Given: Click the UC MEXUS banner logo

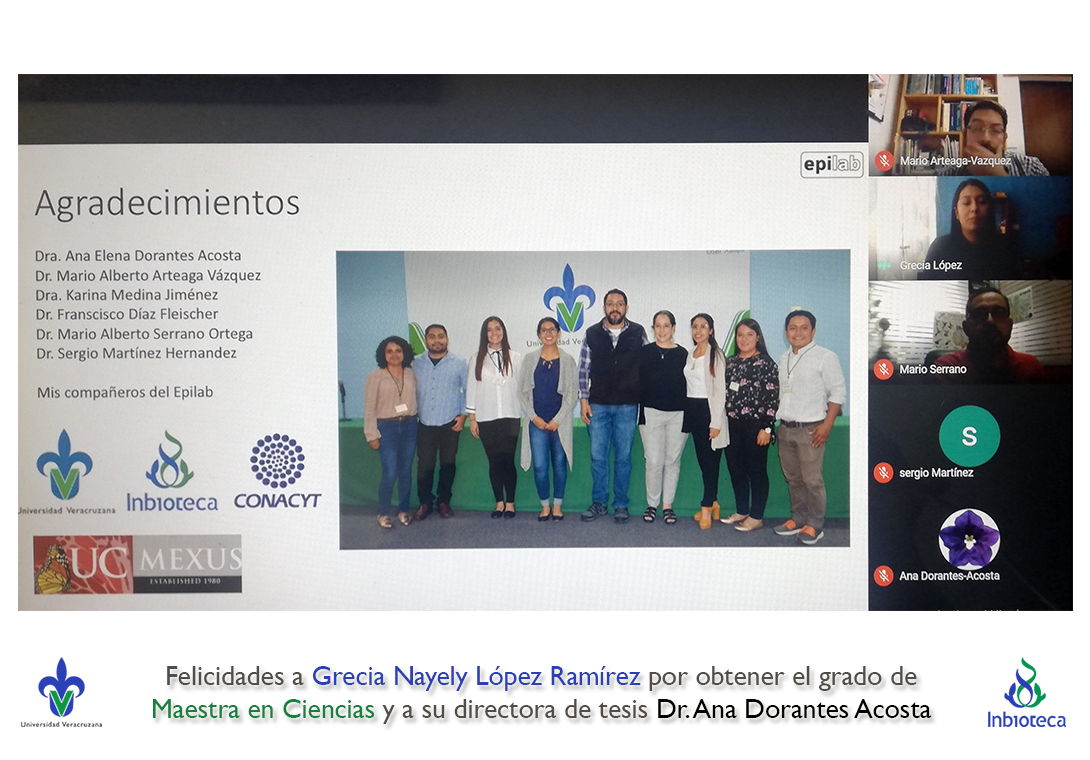Looking at the screenshot, I should coord(138,564).
